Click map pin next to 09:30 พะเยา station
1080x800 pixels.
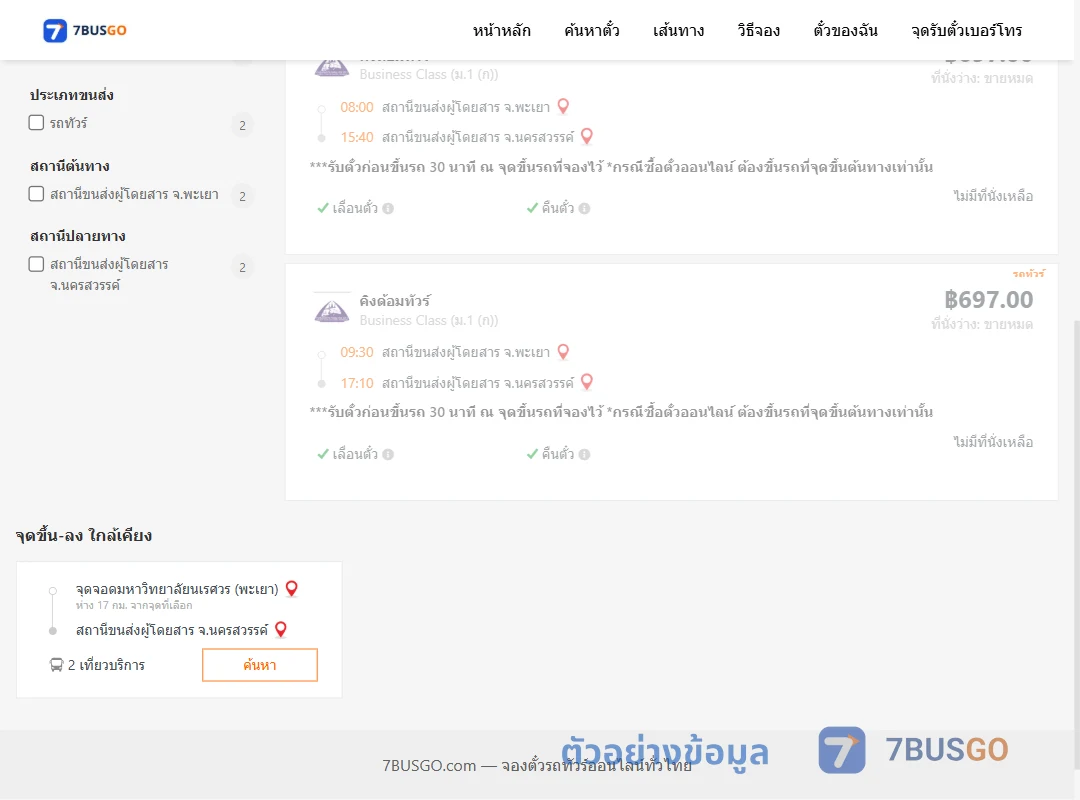[563, 352]
